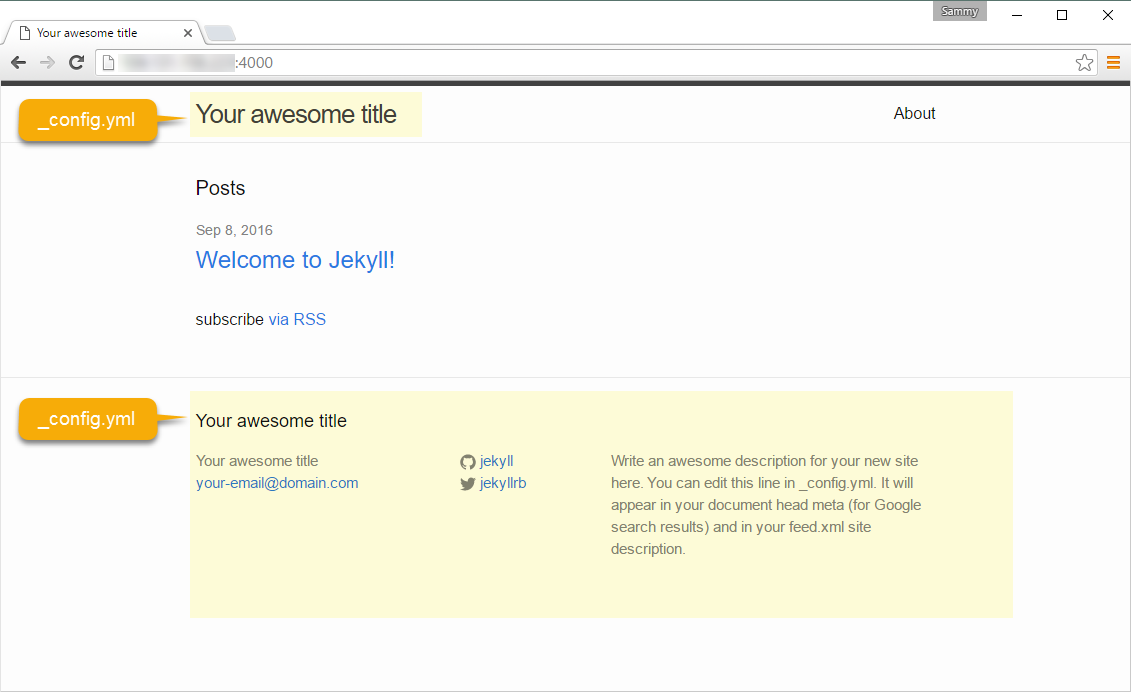Screen dimensions: 1131x692
Task: Open the jekyllrb Twitter link
Action: point(503,483)
